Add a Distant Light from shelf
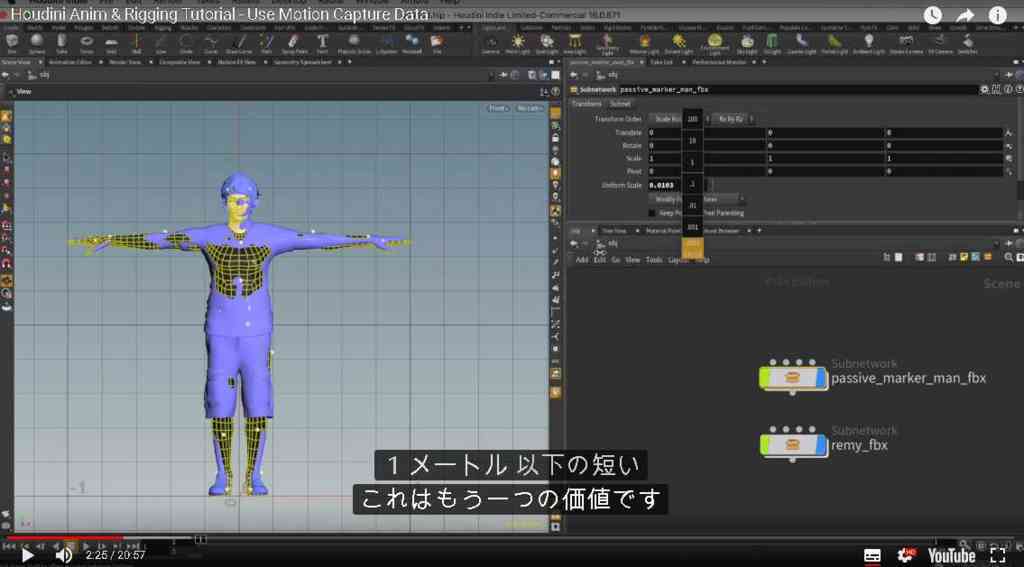1024x567 pixels. 679,44
